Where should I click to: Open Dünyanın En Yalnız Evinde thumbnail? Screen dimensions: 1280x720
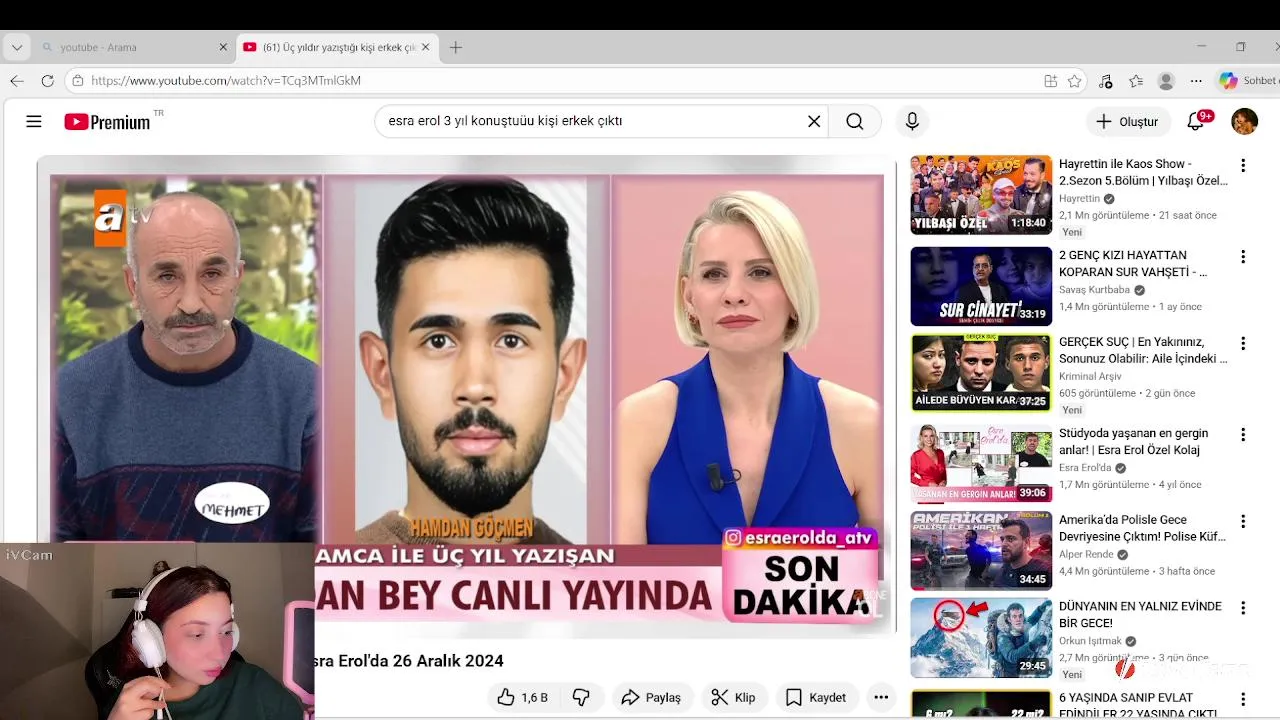point(981,638)
